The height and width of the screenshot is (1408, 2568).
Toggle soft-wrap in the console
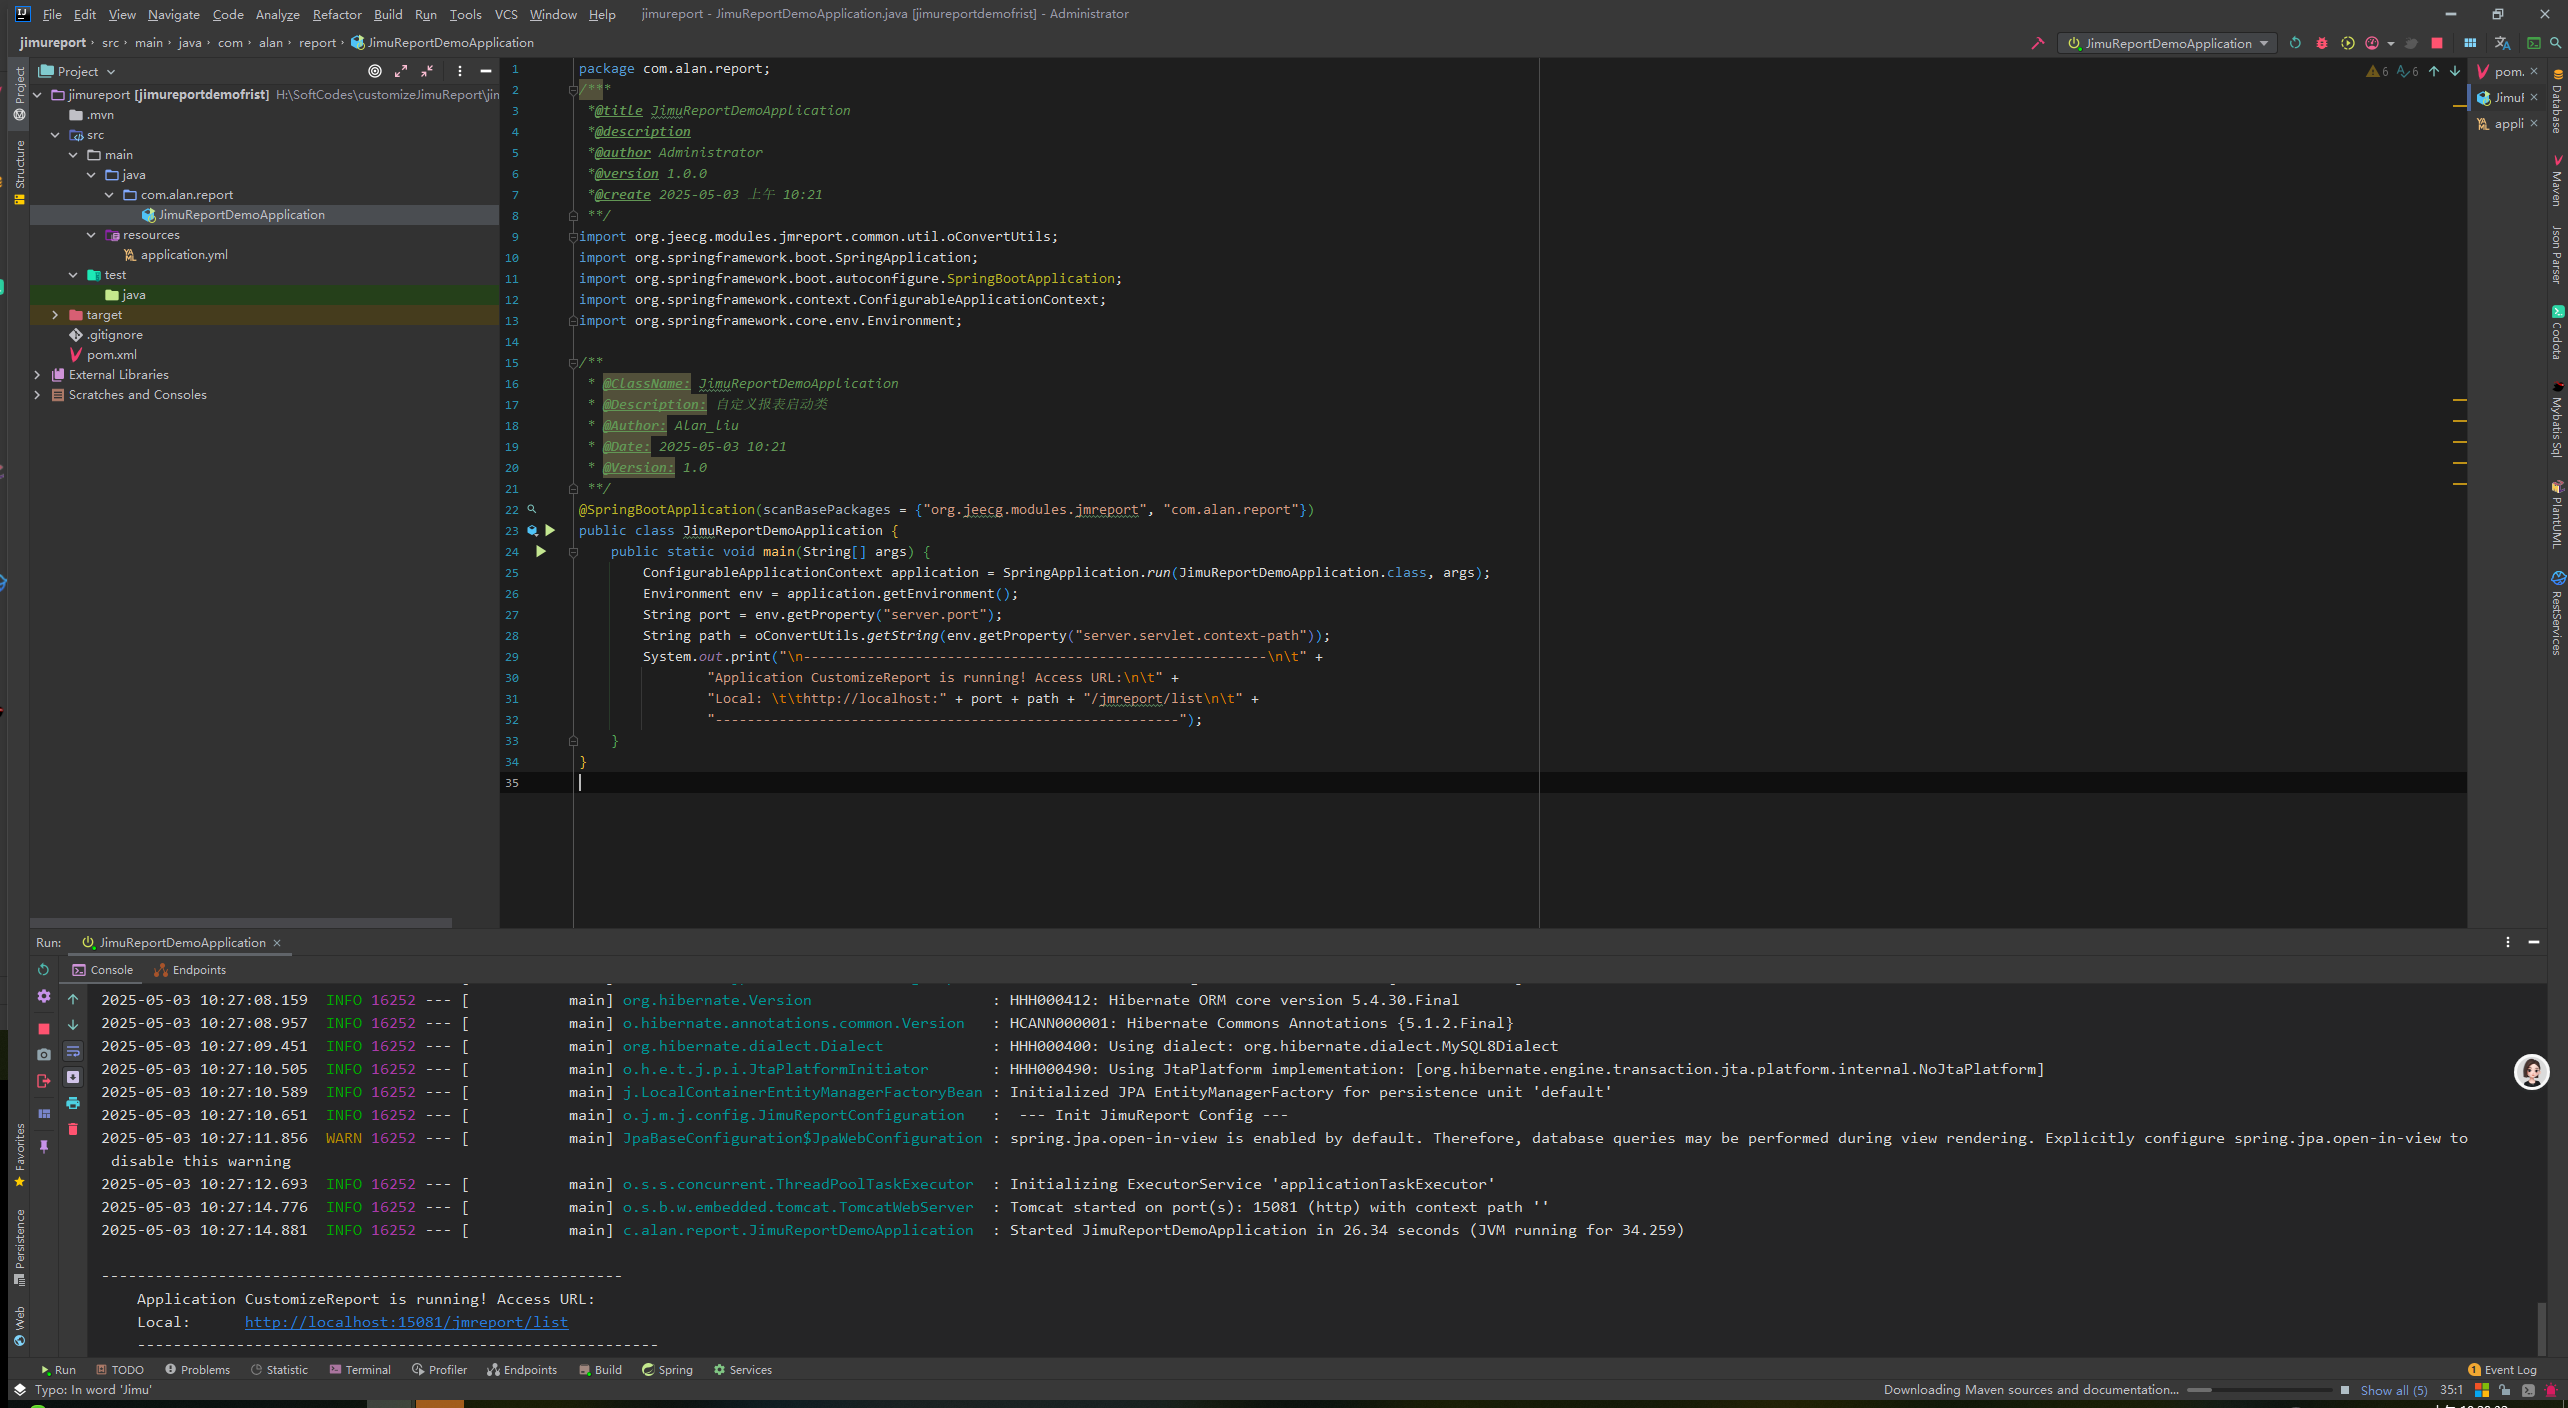coord(73,1051)
